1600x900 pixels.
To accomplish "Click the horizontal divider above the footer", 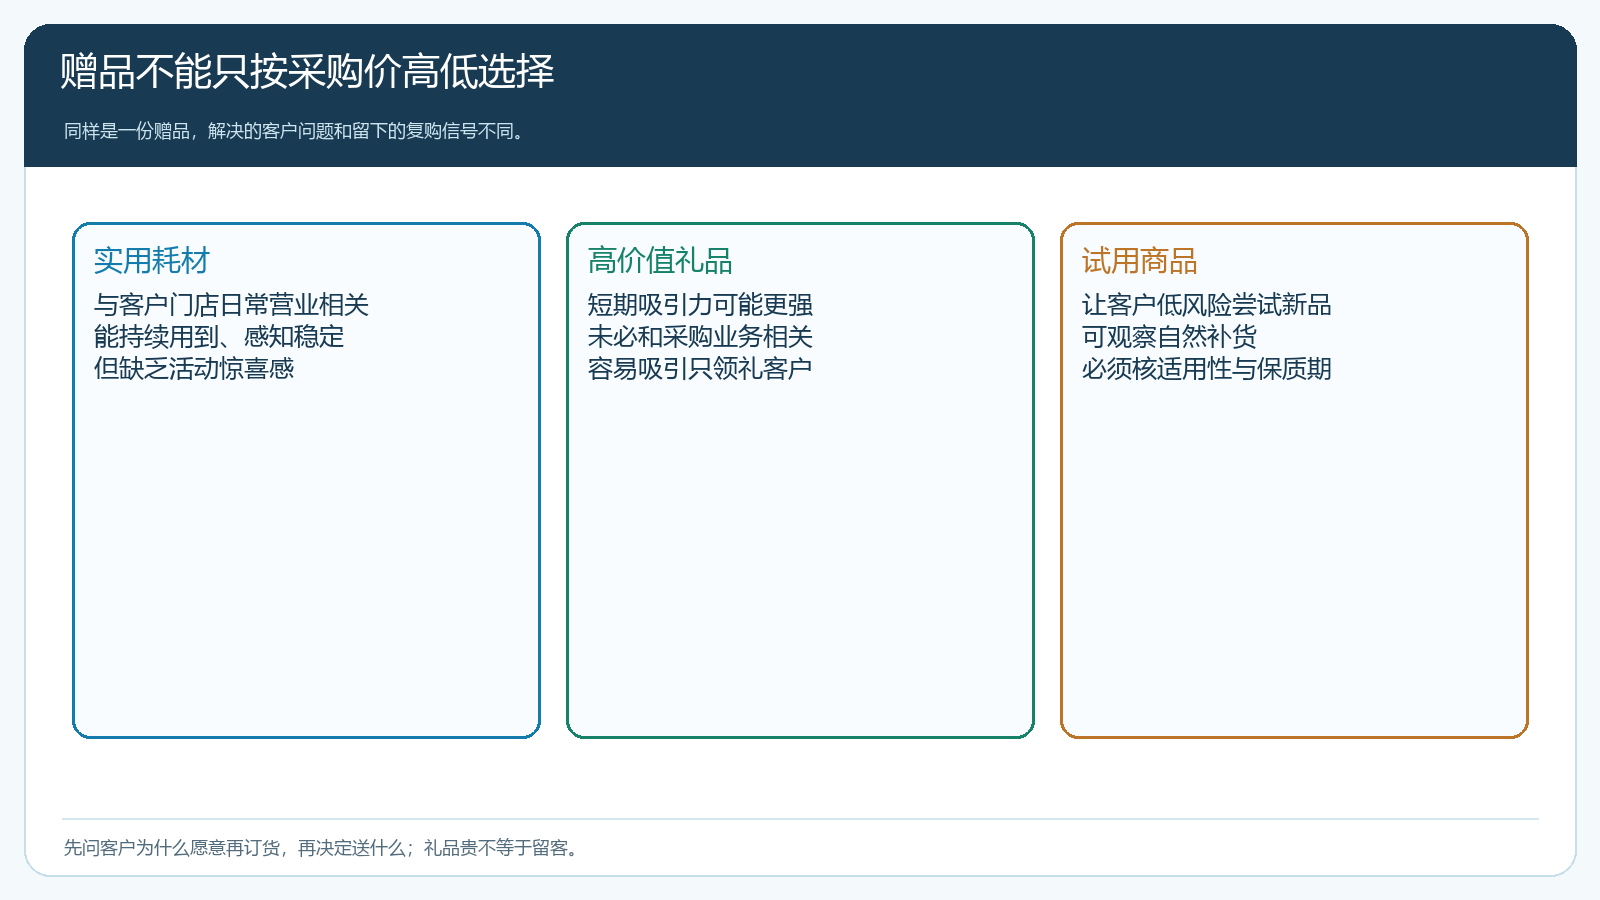I will [800, 819].
